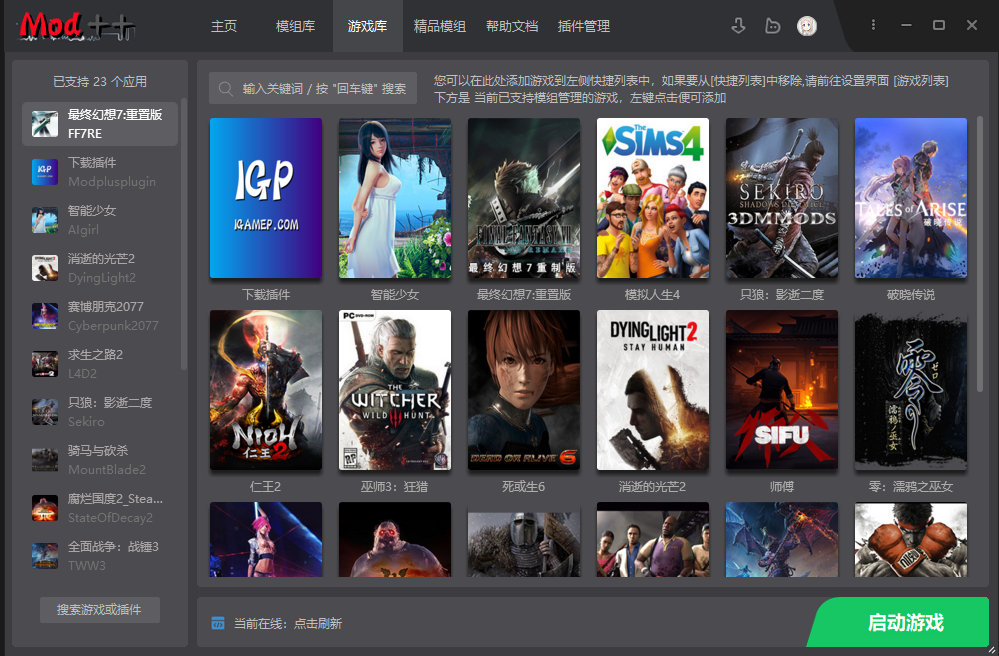The height and width of the screenshot is (656, 999).
Task: Open the 帮助文档 menu item
Action: [x=512, y=27]
